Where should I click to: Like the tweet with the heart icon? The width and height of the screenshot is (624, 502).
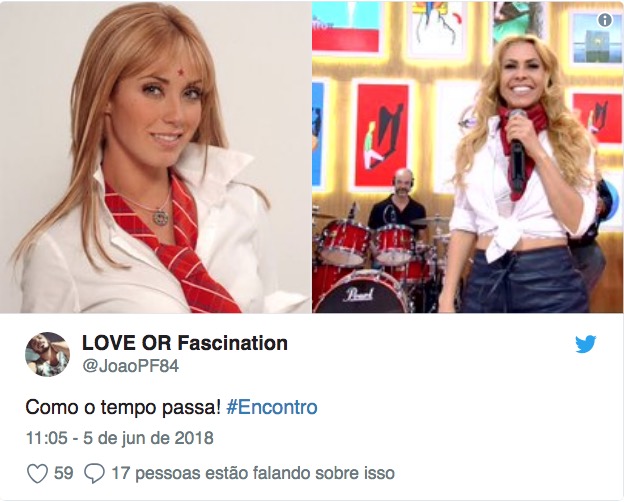37,473
